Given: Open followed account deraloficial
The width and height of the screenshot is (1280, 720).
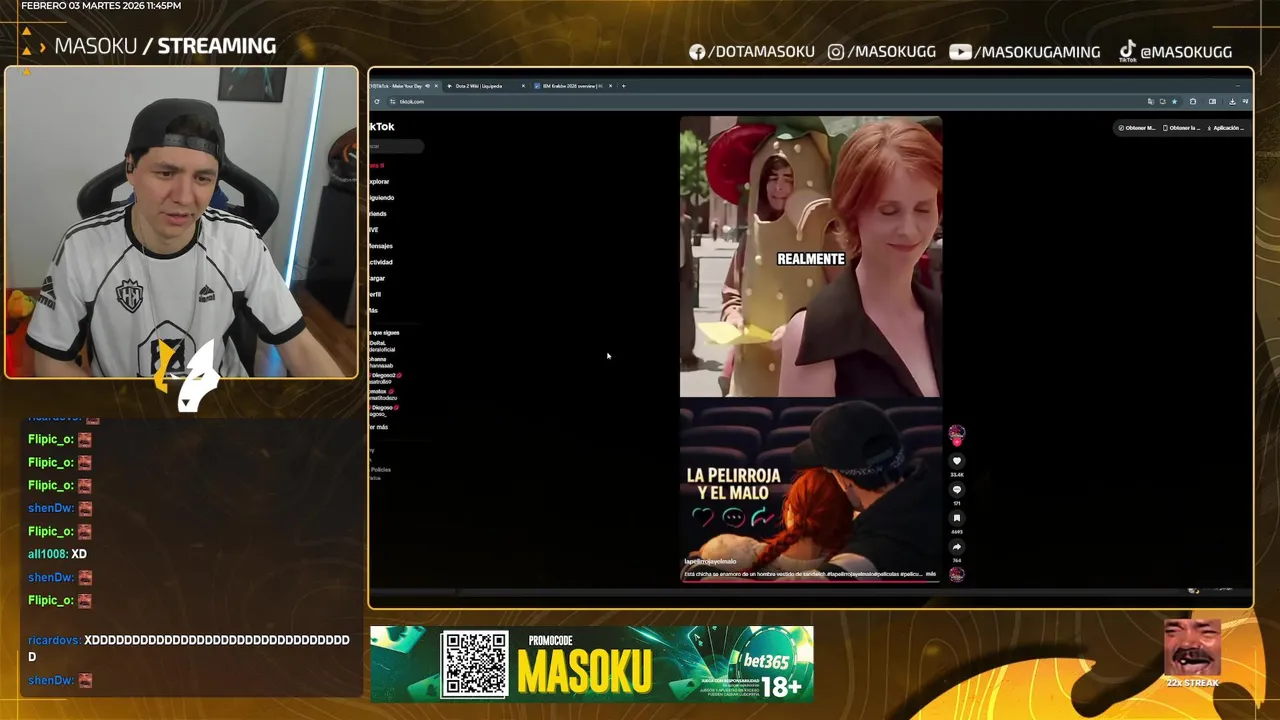Looking at the screenshot, I should (x=382, y=346).
